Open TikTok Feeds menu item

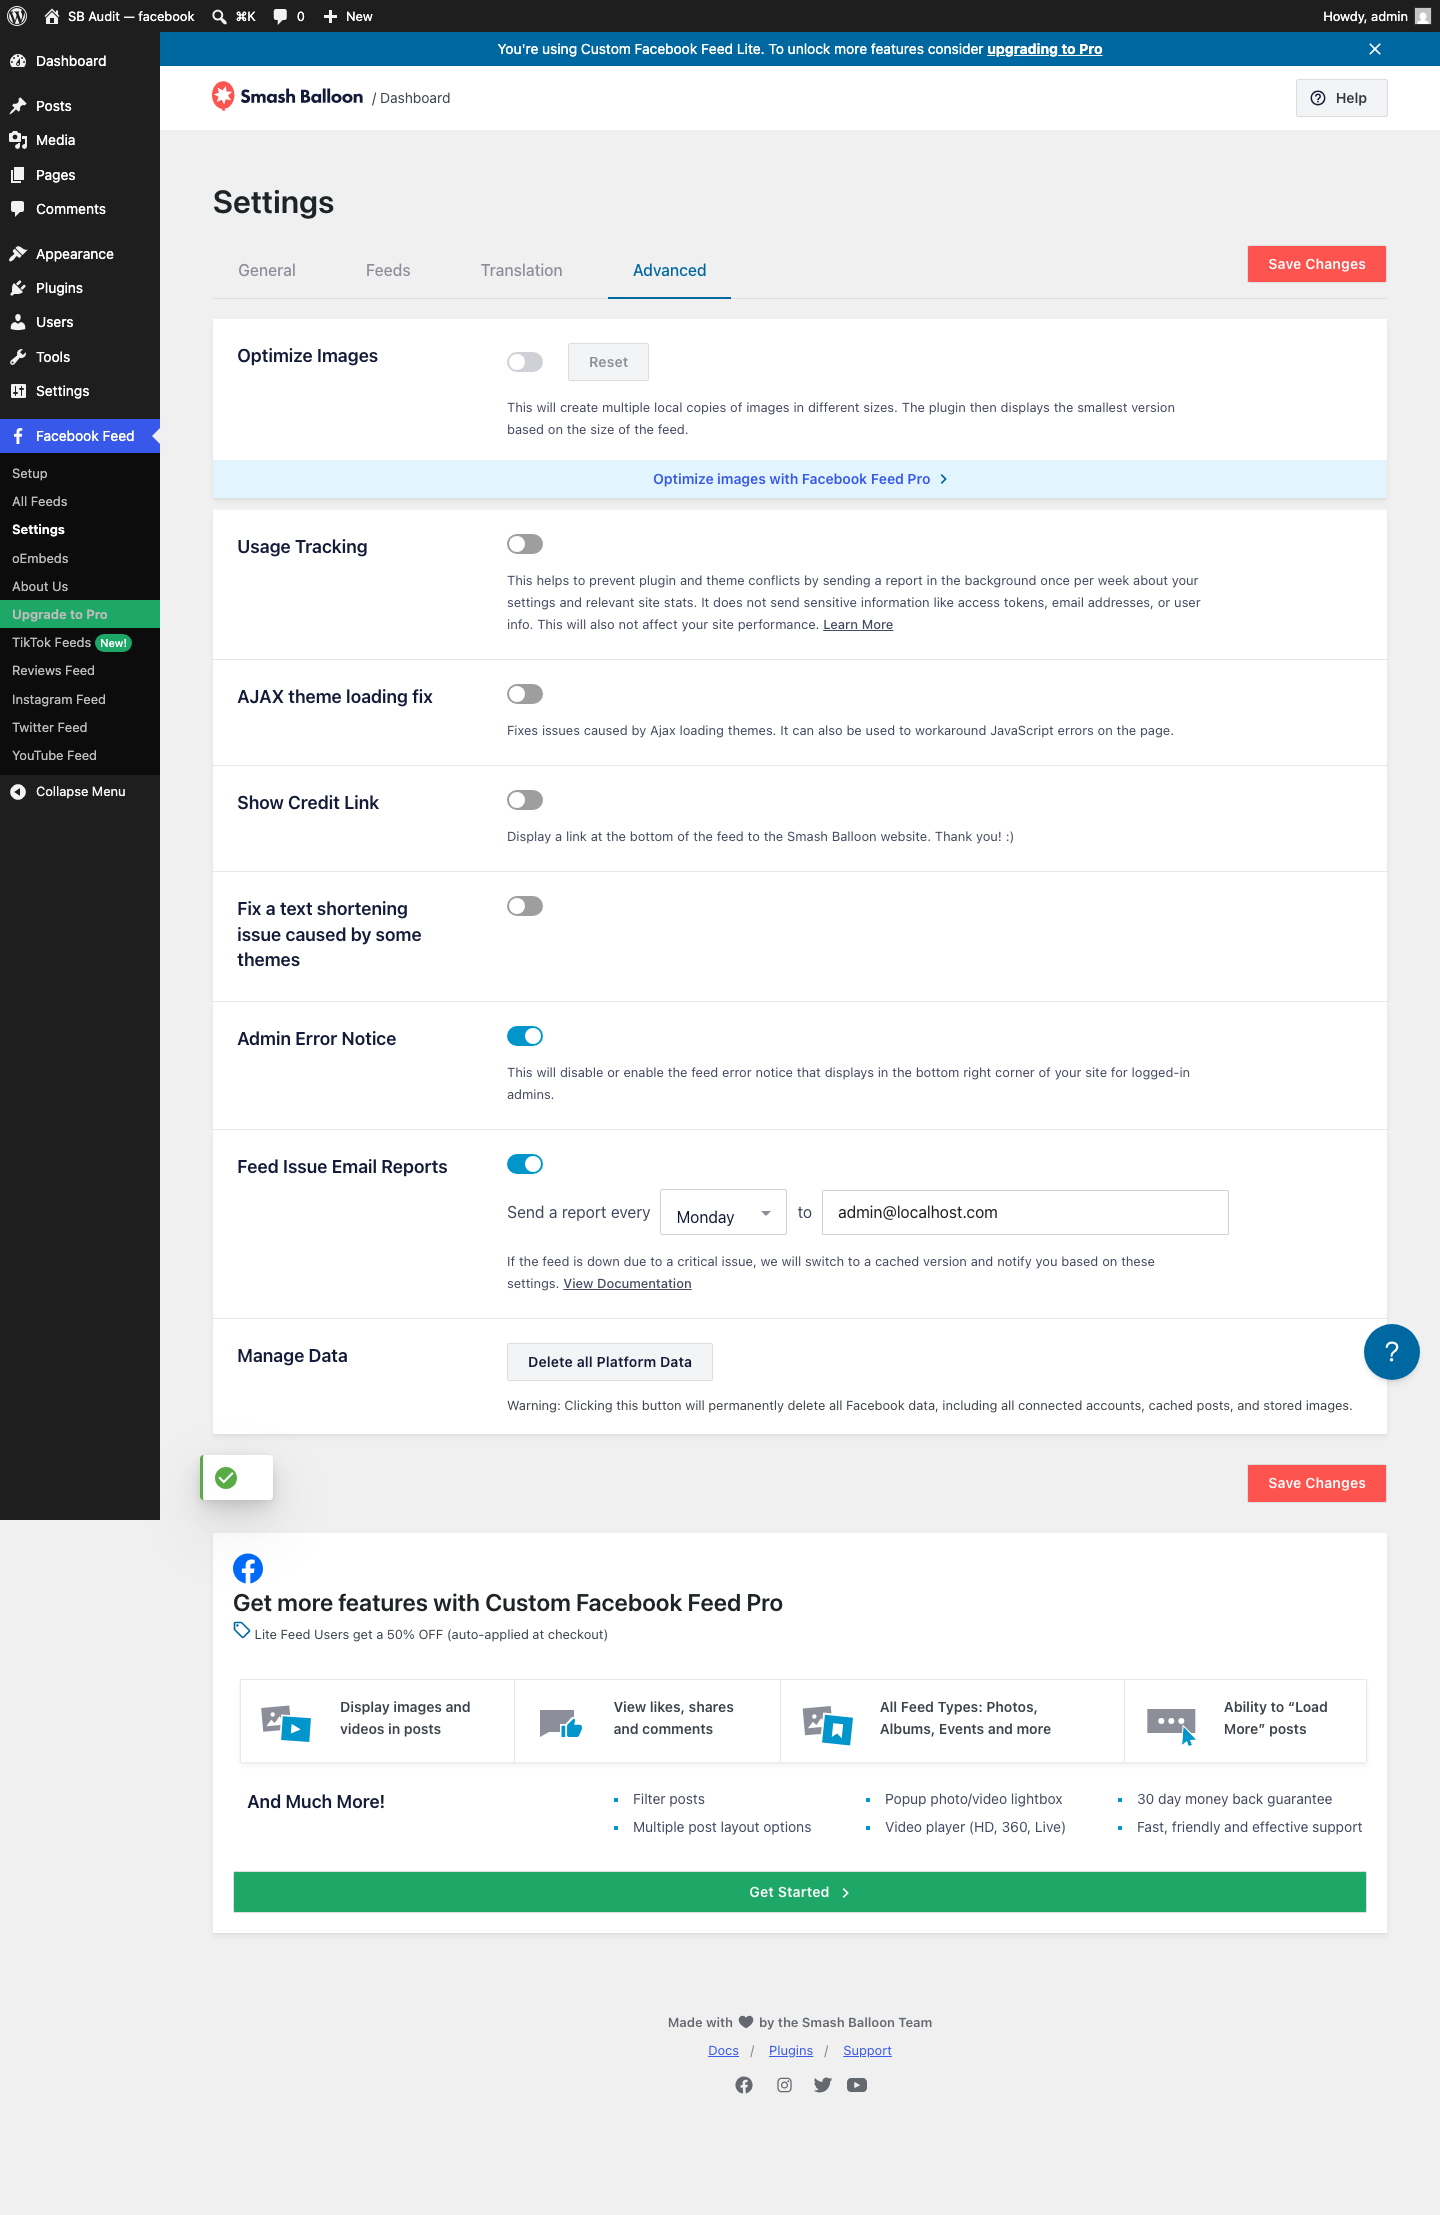[80, 642]
